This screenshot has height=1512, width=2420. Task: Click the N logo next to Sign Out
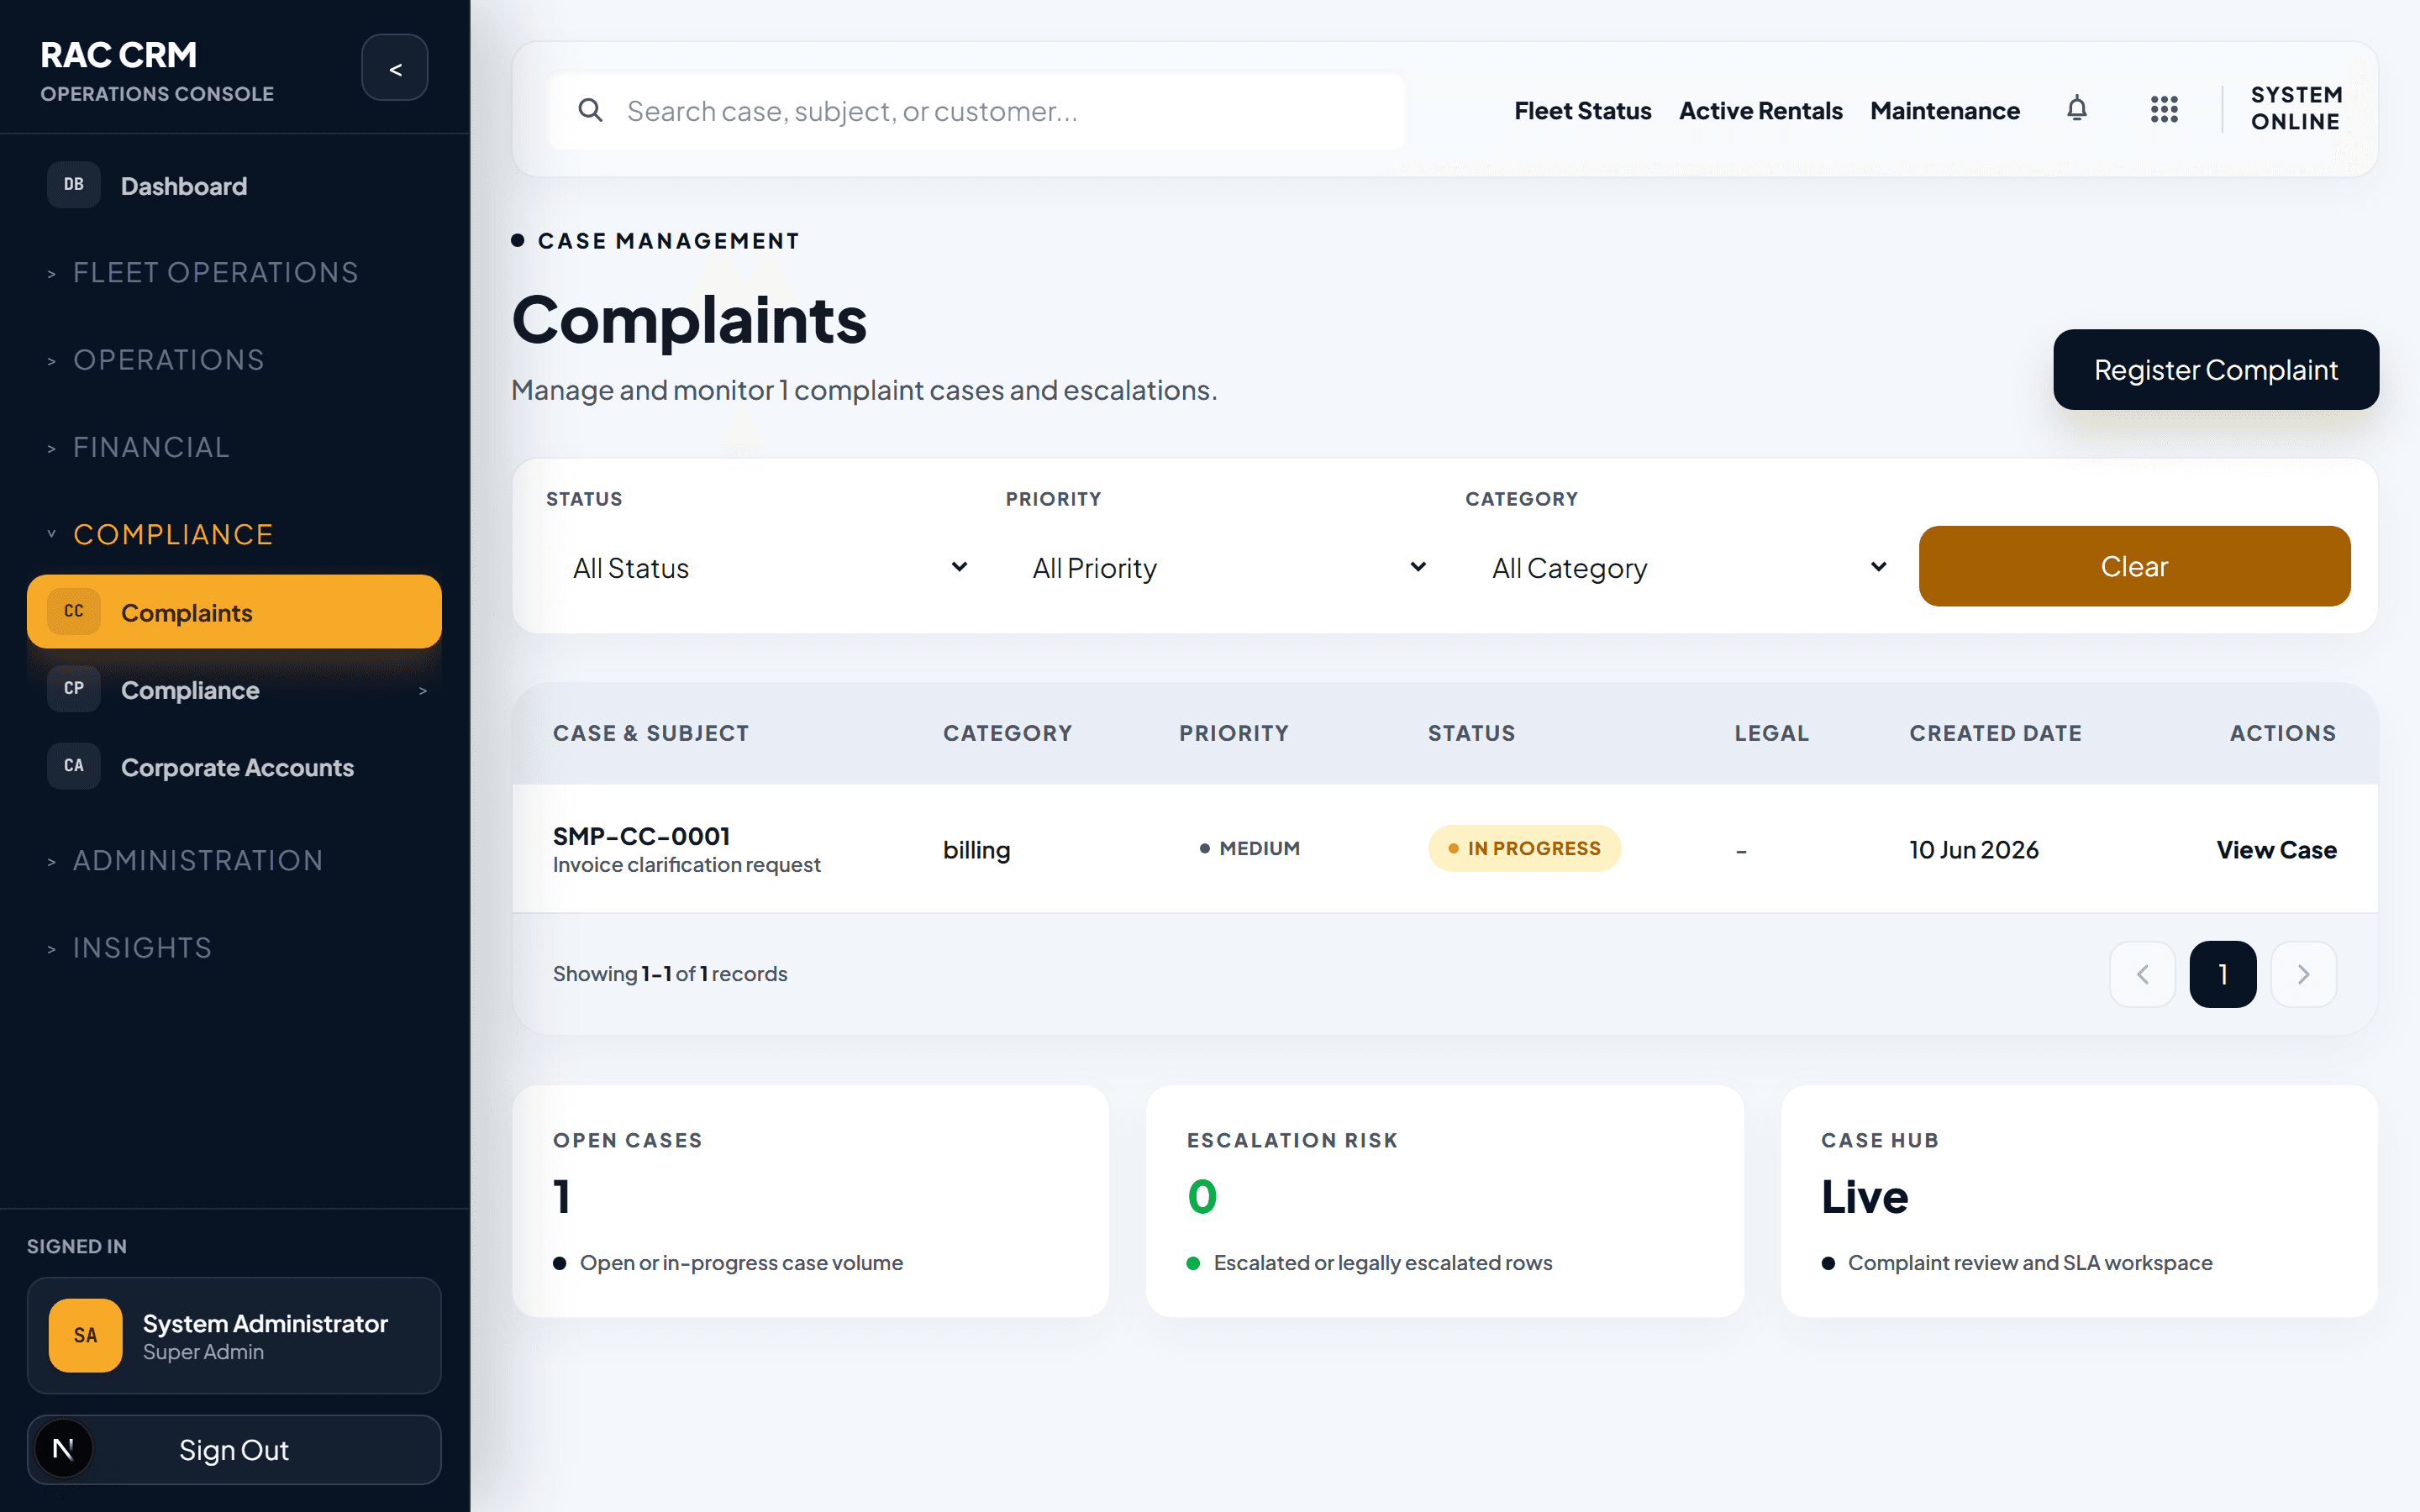pyautogui.click(x=63, y=1449)
